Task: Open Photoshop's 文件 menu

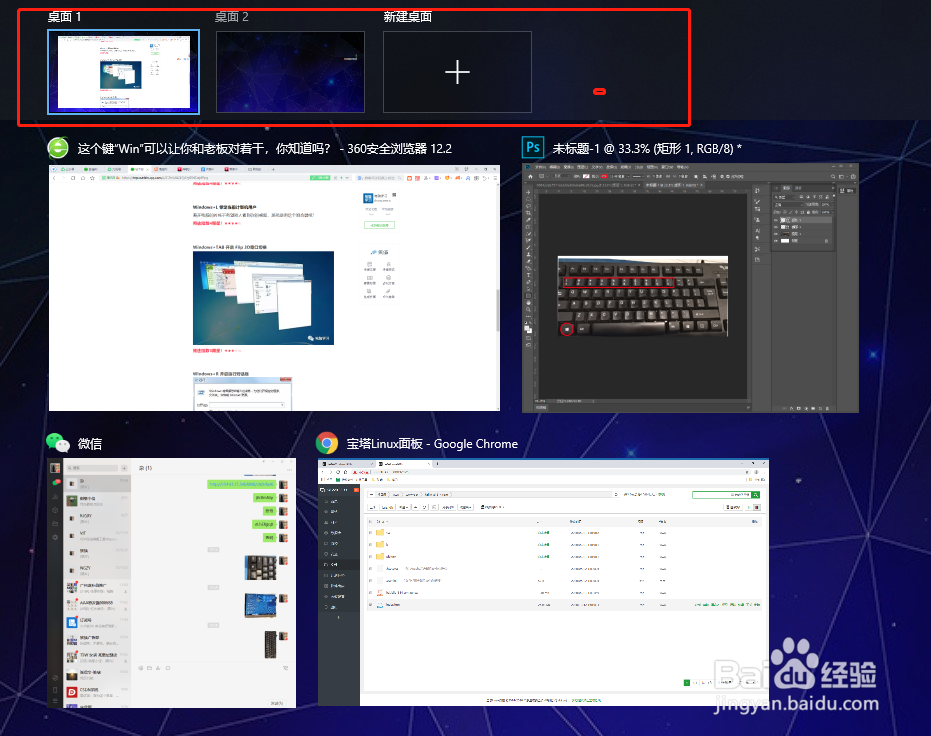Action: [539, 166]
